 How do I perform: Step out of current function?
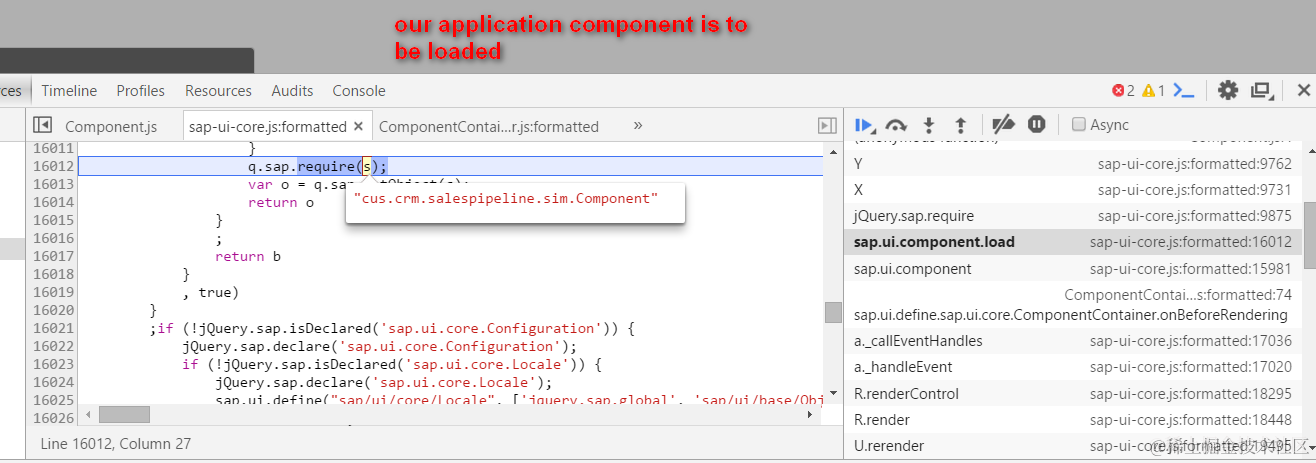[x=961, y=125]
